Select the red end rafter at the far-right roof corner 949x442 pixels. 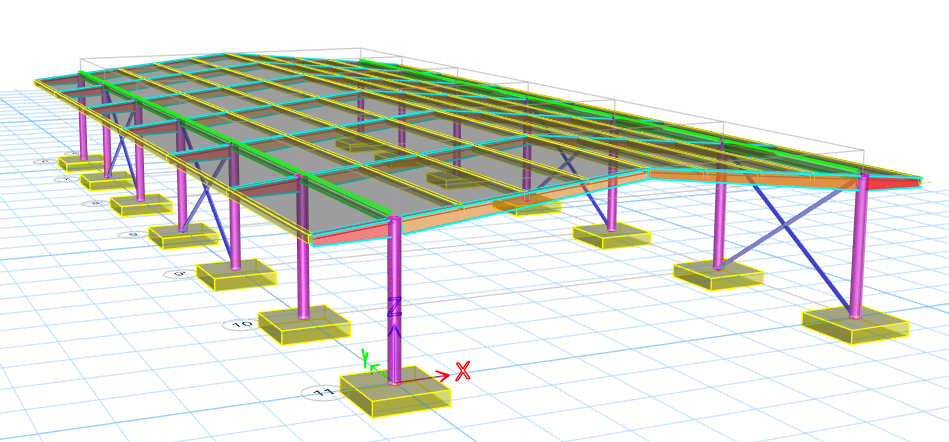click(x=895, y=182)
